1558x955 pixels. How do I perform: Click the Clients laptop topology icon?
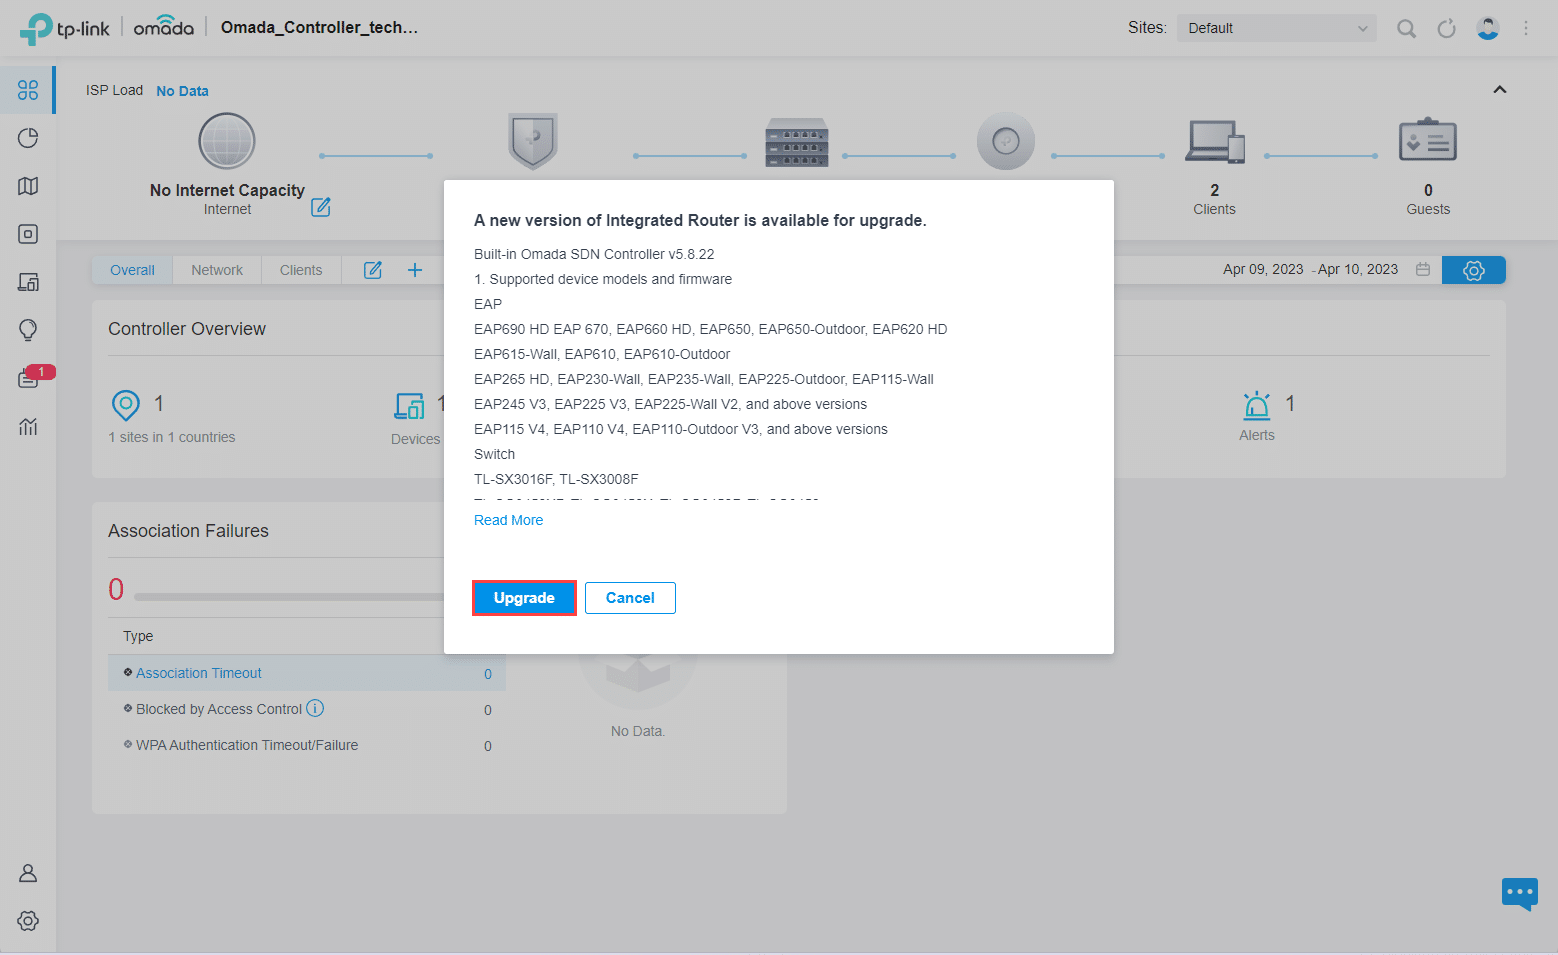click(1215, 141)
